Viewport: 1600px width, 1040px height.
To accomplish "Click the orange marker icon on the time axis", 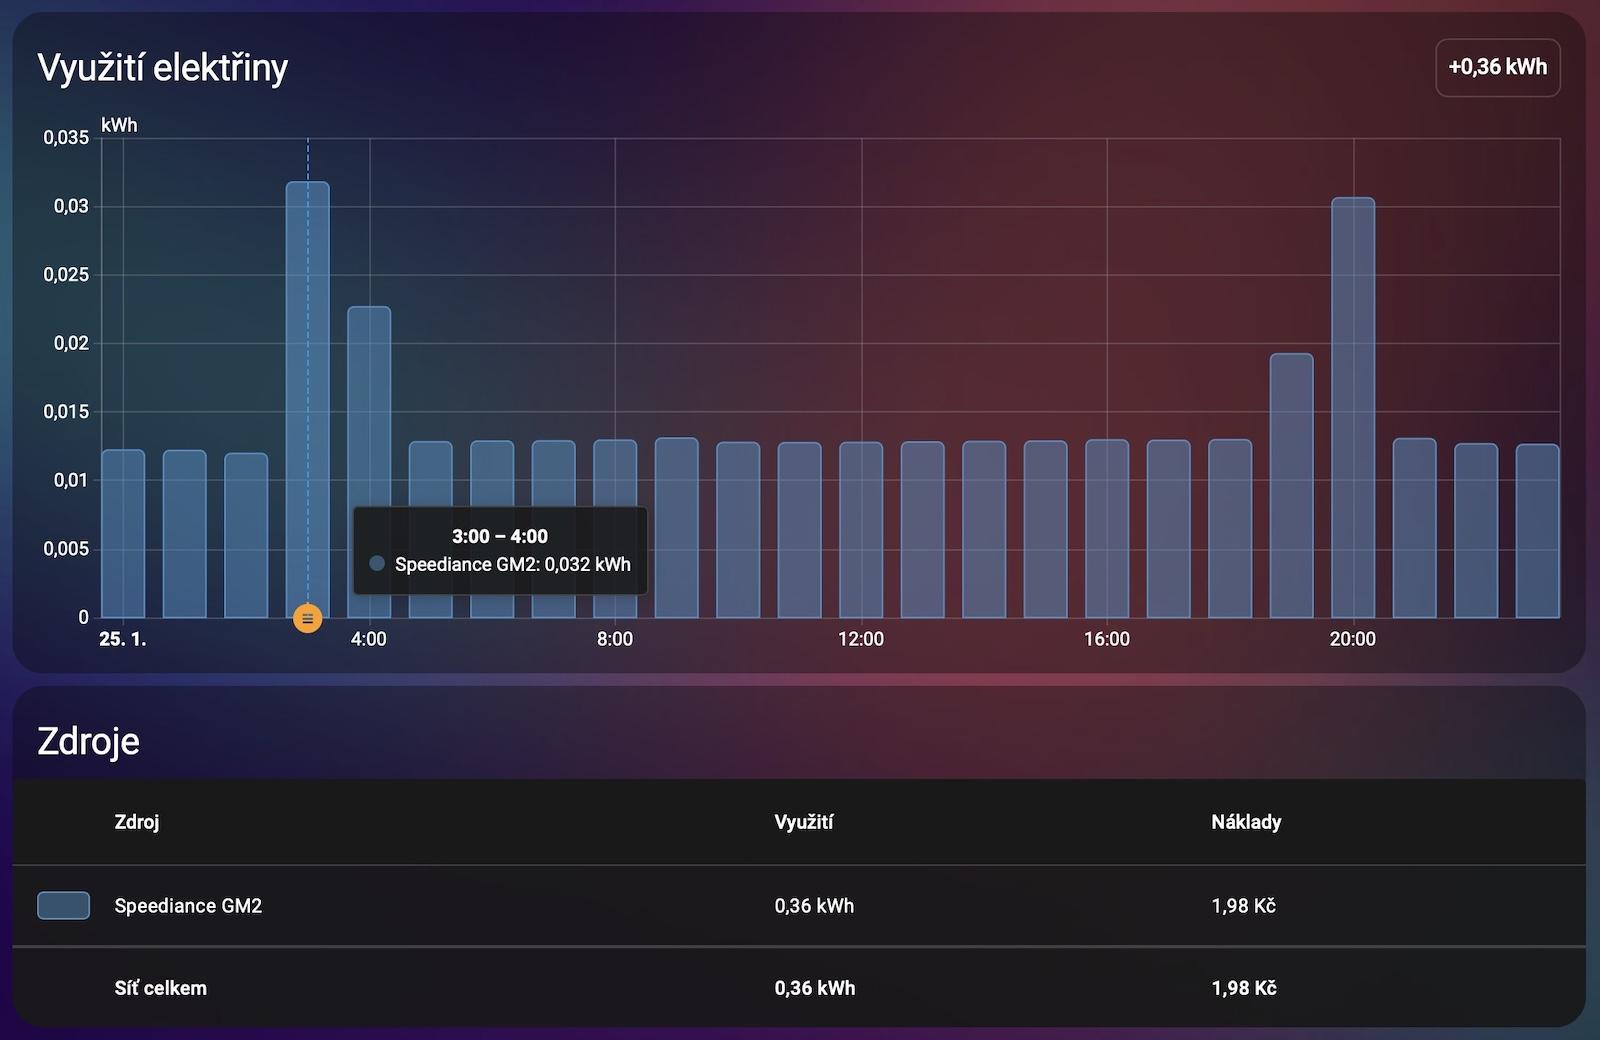I will pos(307,619).
